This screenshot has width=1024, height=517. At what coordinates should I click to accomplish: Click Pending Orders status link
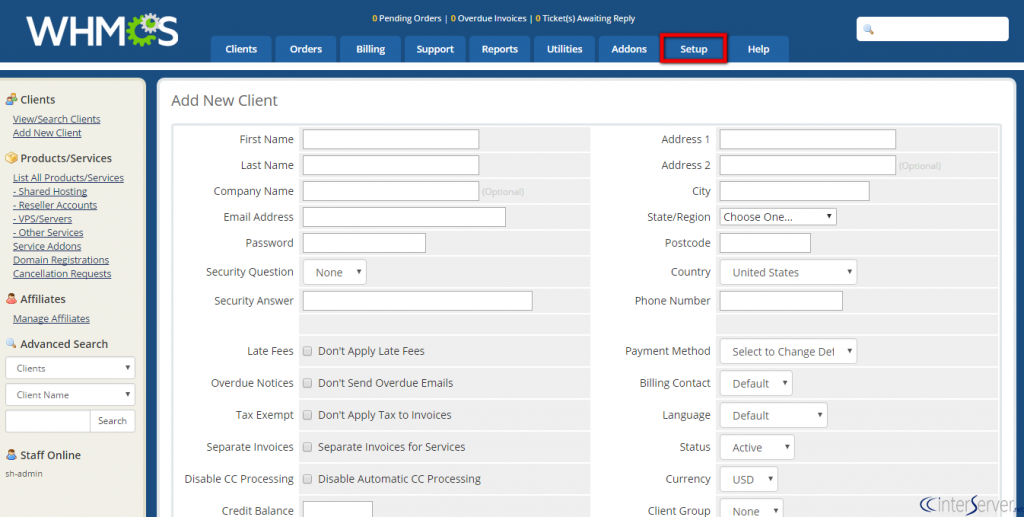pos(407,18)
